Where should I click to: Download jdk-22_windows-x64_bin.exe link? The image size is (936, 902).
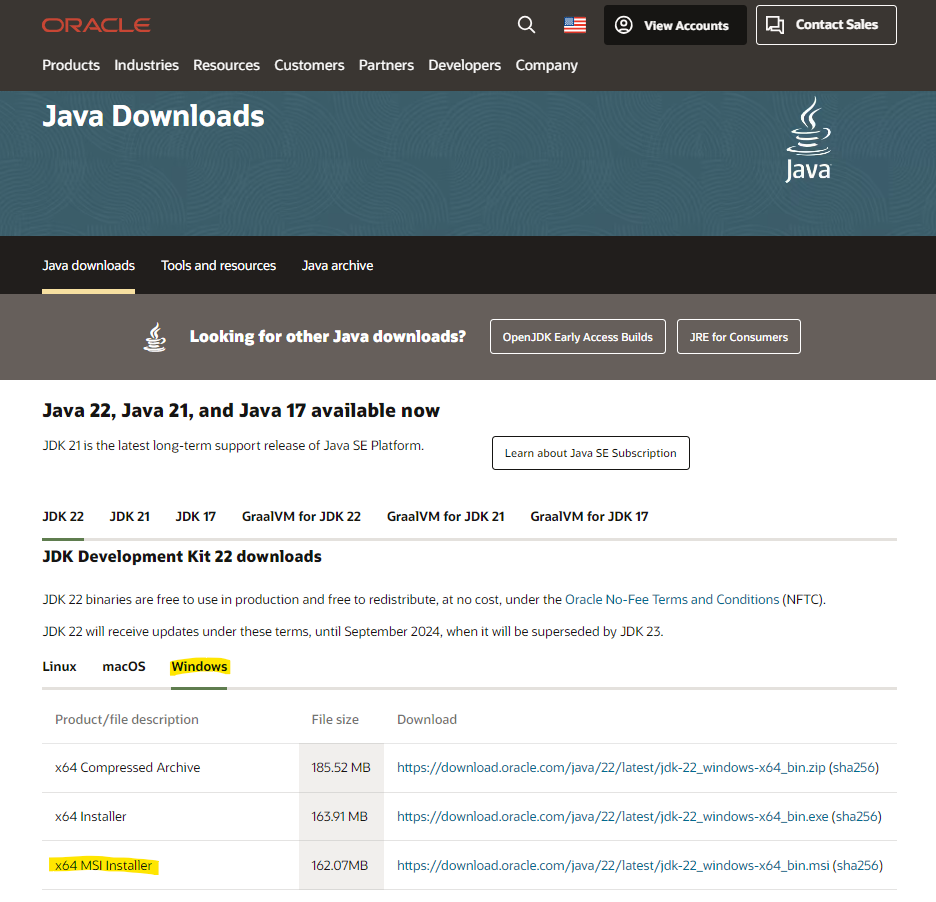tap(612, 817)
